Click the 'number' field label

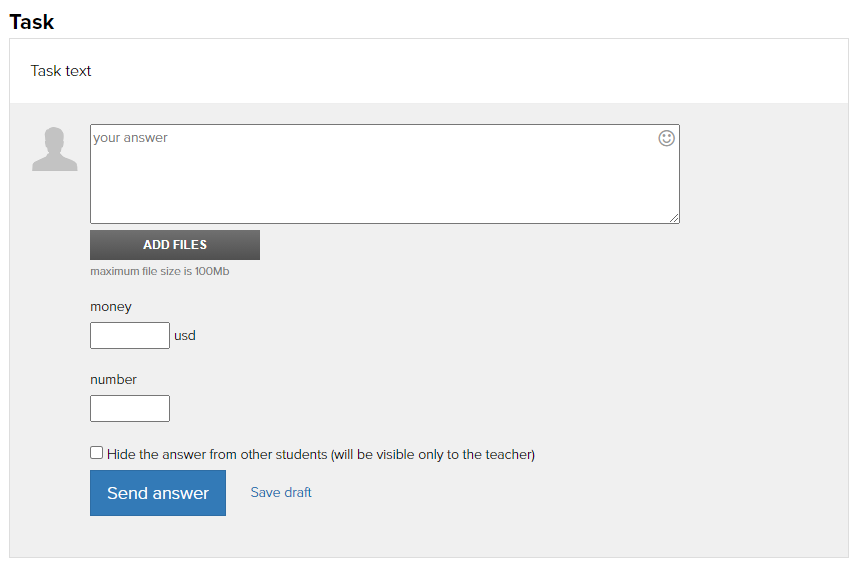pos(114,379)
